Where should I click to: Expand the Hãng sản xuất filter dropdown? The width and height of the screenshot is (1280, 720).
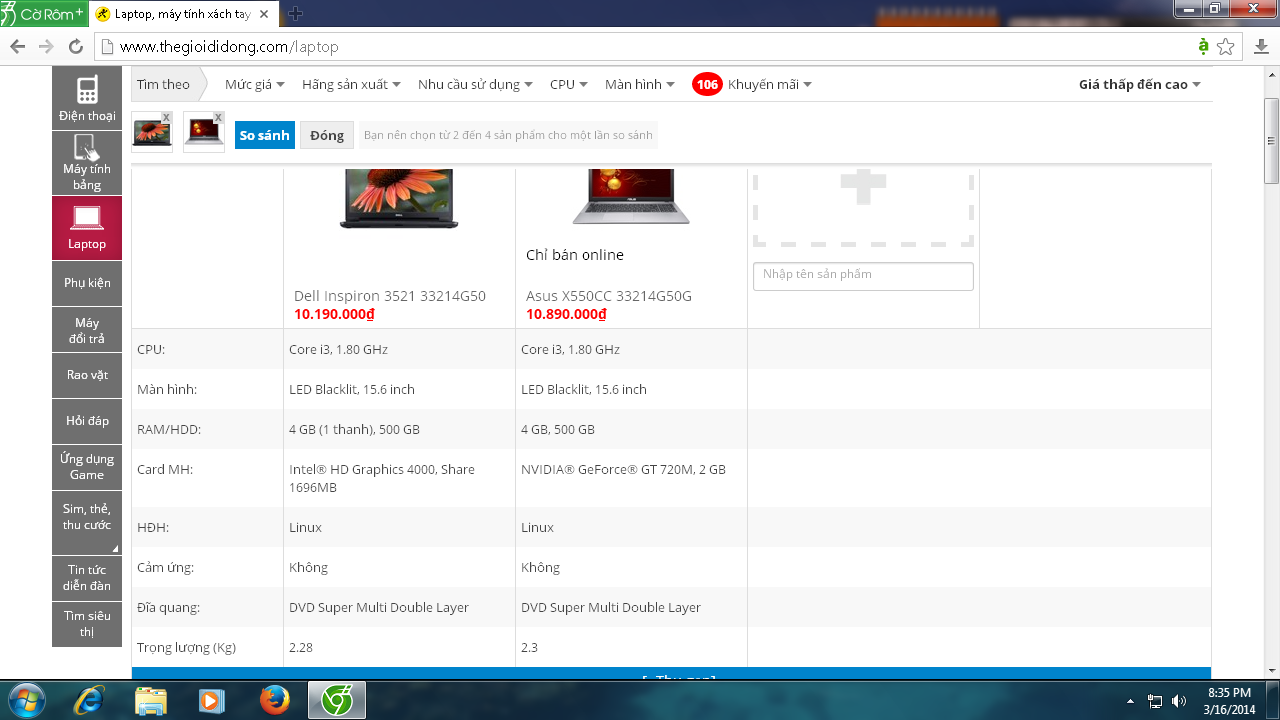point(351,84)
